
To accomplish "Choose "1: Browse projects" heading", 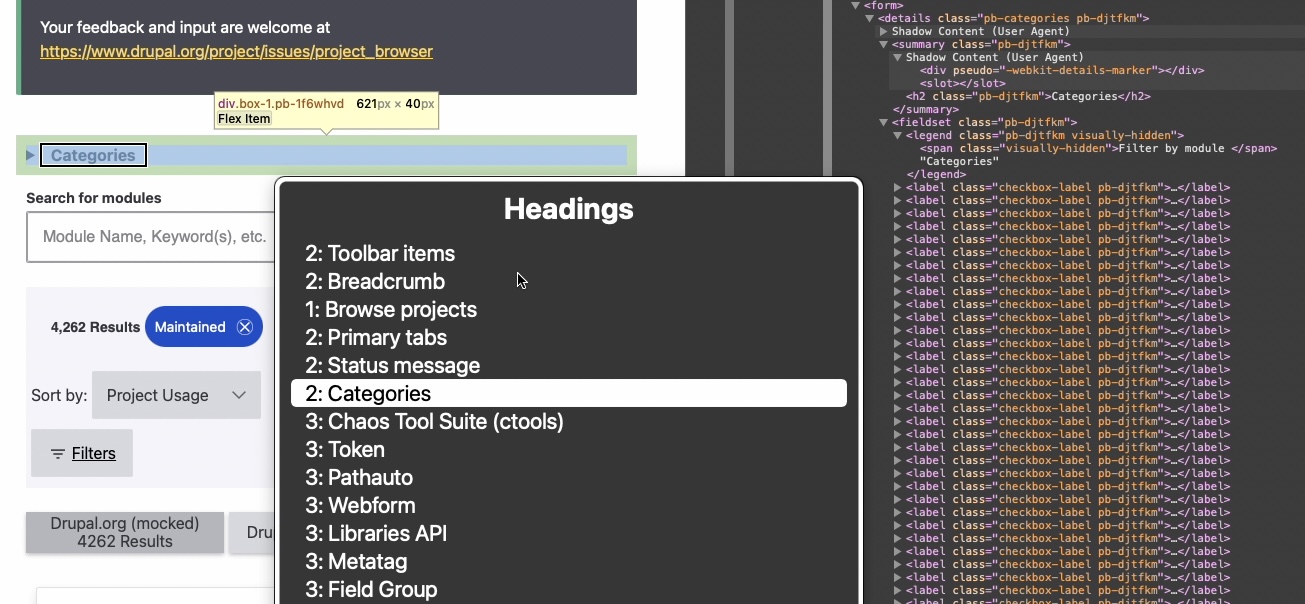I will (390, 309).
